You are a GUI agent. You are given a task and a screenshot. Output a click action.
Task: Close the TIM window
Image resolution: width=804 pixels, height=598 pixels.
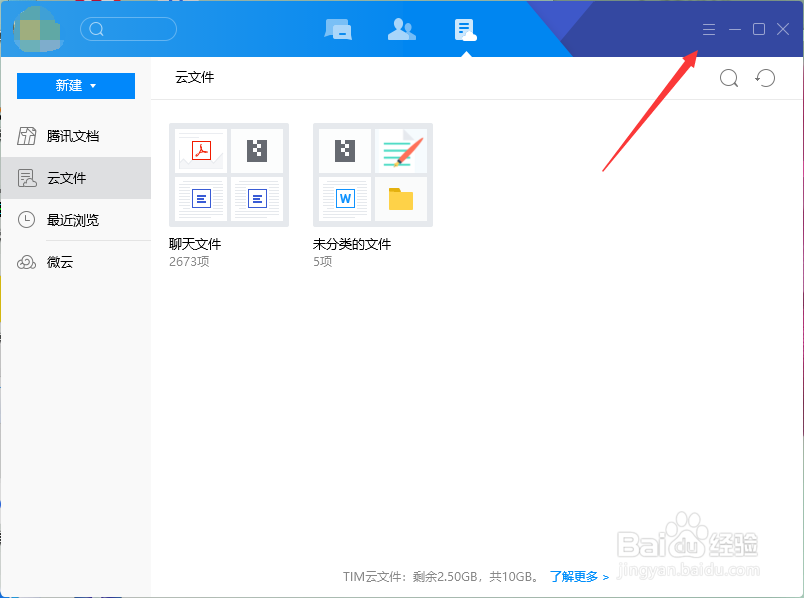(x=783, y=29)
